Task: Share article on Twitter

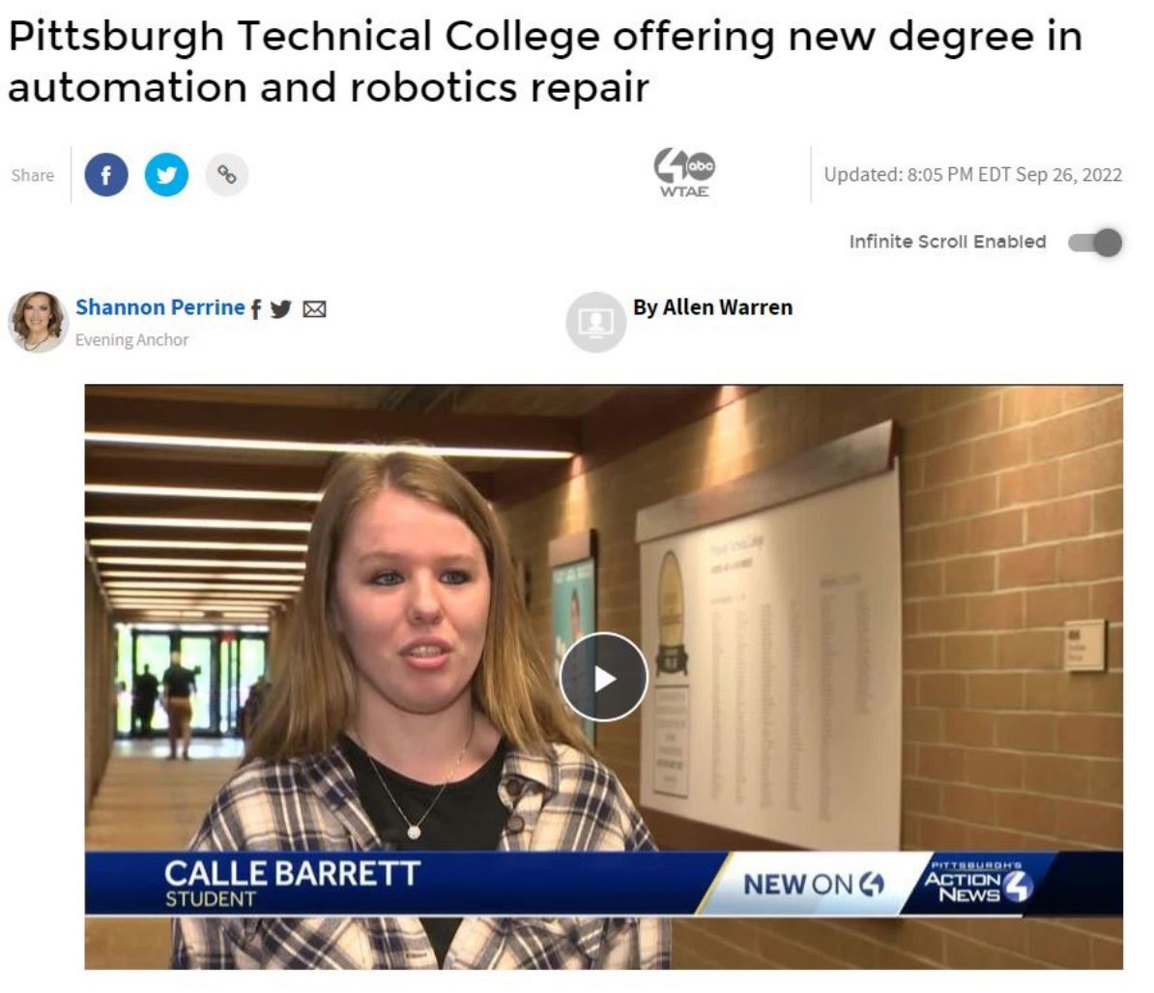Action: [166, 175]
